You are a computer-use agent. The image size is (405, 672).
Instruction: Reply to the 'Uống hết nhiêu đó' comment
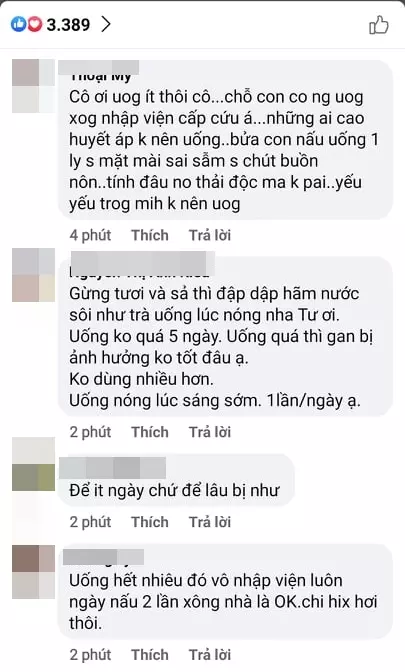coord(210,655)
